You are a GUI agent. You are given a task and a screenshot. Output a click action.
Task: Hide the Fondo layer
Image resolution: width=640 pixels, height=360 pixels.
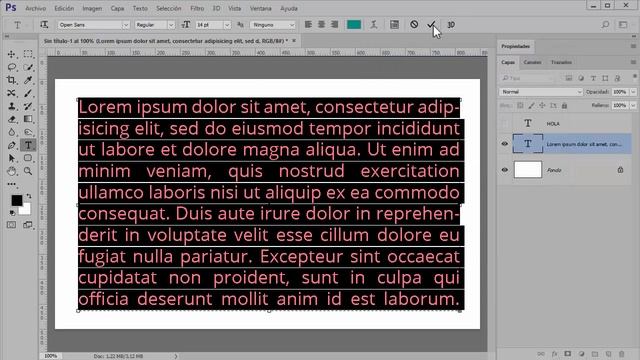[505, 170]
